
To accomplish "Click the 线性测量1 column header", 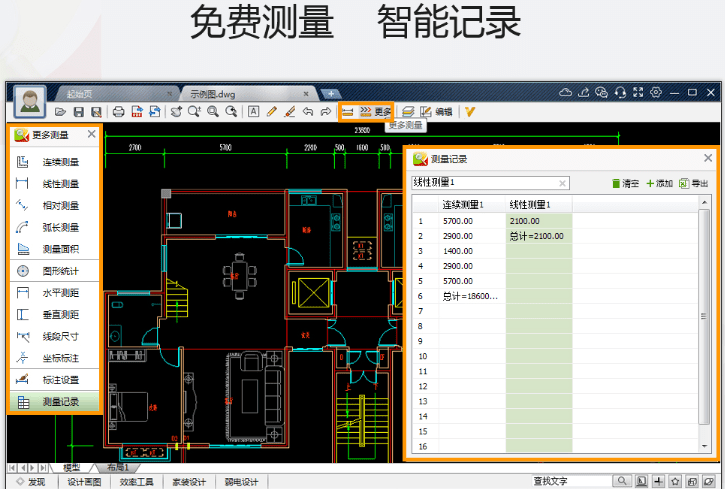I will tap(539, 204).
